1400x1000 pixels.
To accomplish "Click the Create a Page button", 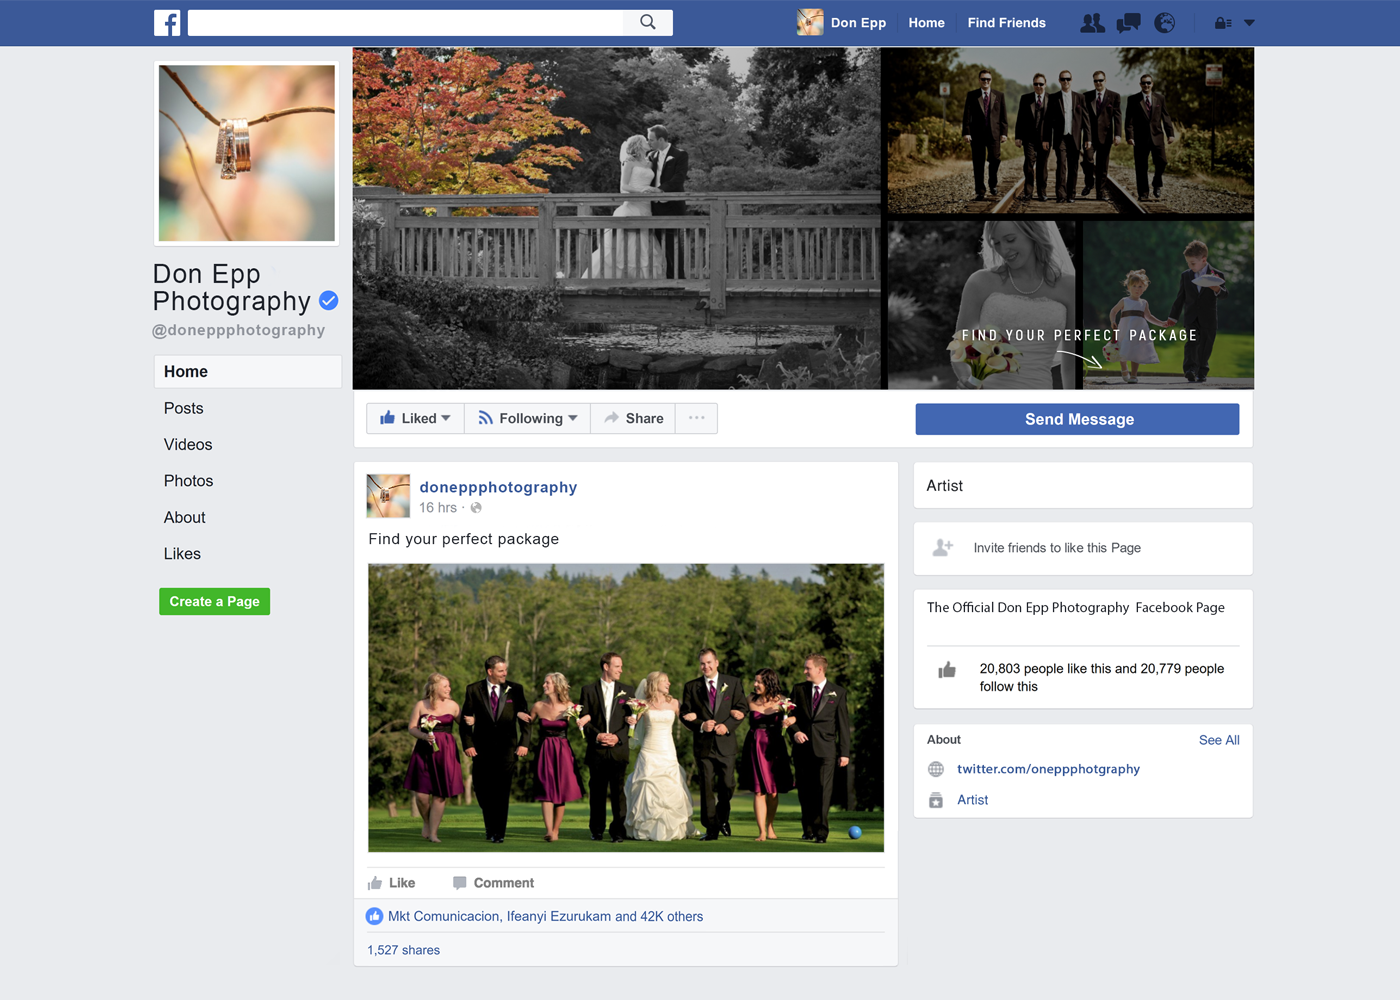I will [x=215, y=601].
